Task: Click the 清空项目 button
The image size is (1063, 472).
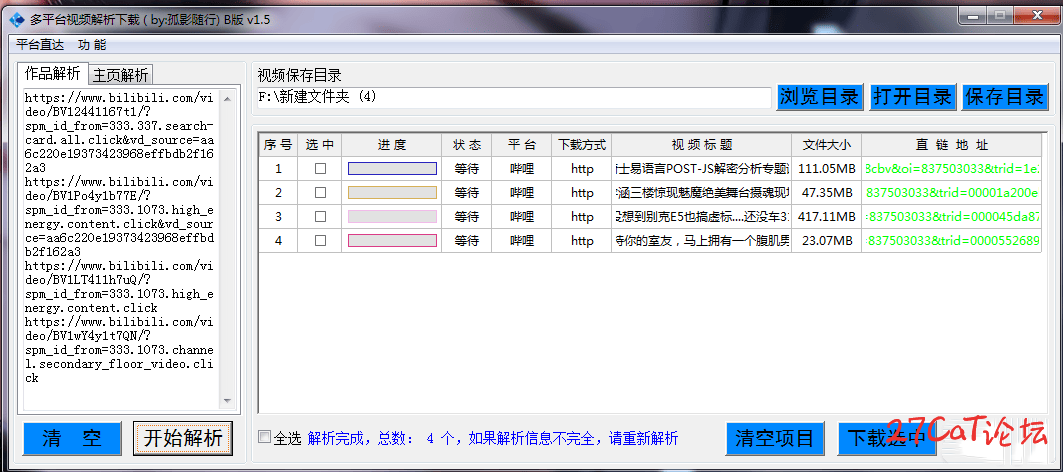Action: tap(775, 439)
